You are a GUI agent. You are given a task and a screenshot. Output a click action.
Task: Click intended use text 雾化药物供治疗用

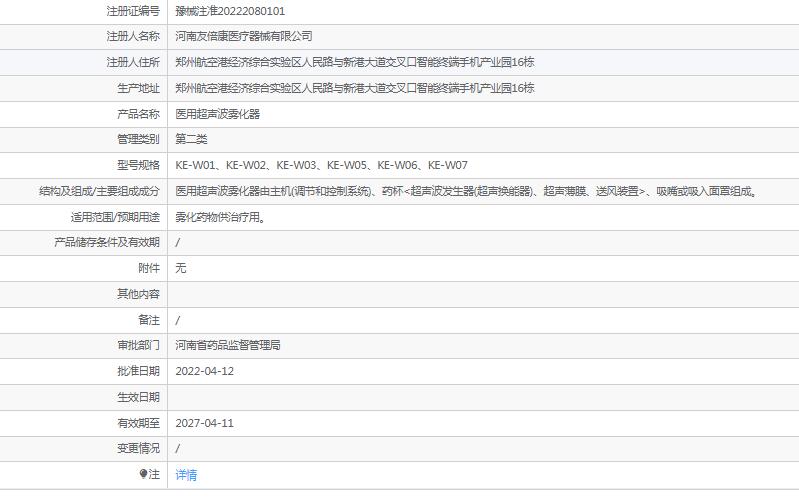pos(220,217)
